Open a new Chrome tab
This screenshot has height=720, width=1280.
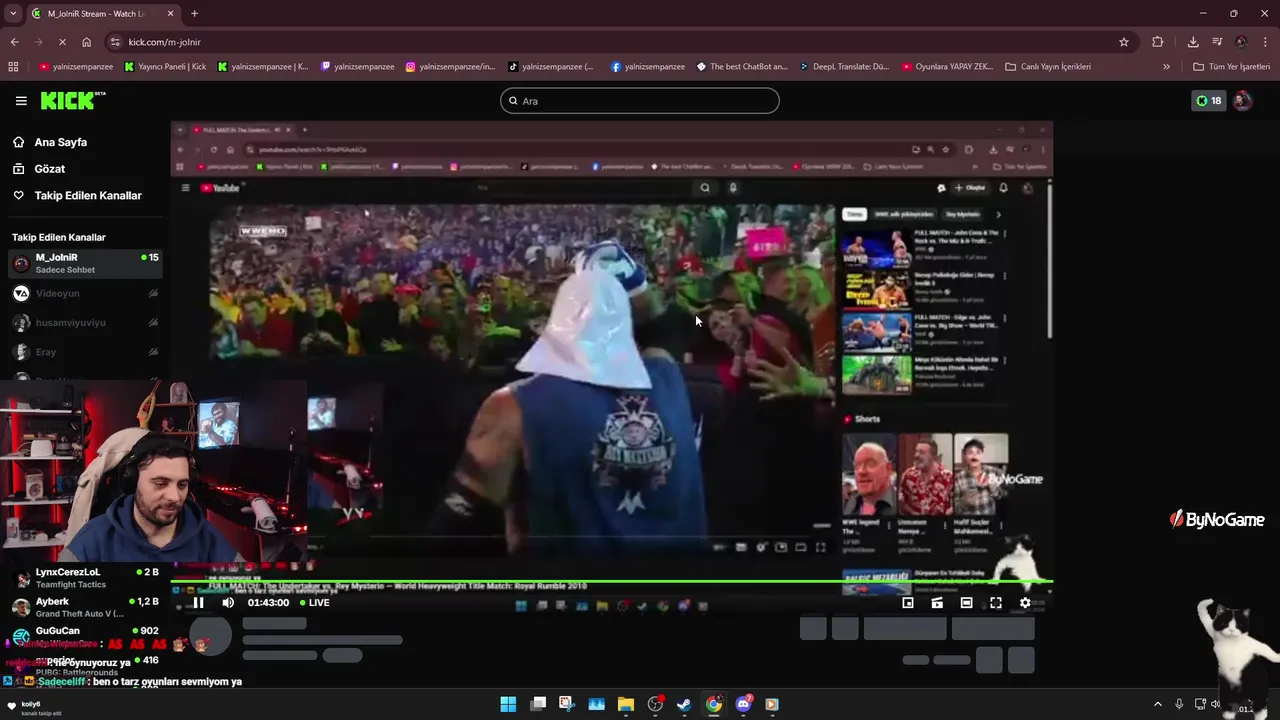(194, 14)
